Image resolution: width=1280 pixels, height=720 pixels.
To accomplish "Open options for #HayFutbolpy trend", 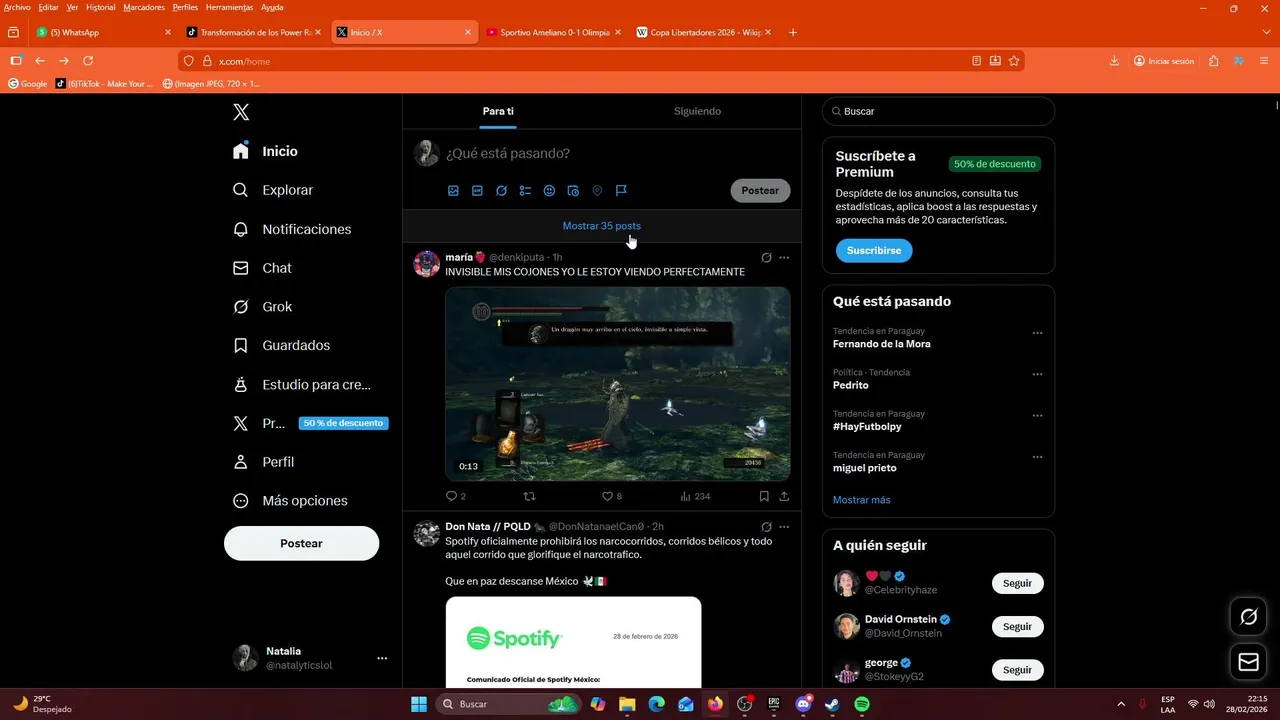I will coord(1037,416).
